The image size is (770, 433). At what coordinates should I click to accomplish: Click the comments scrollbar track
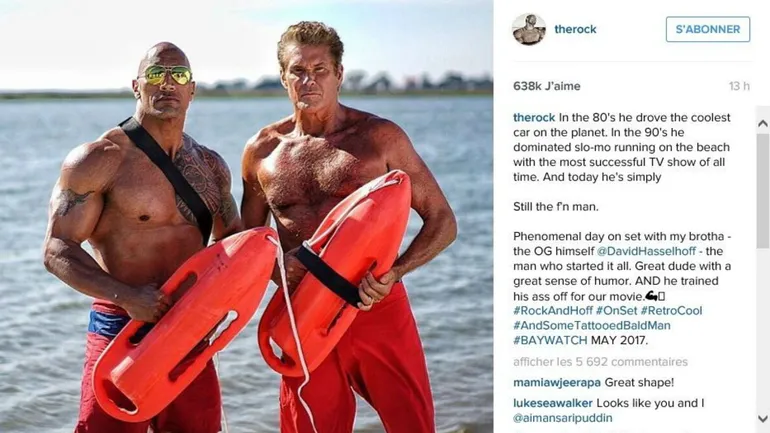pos(763,270)
